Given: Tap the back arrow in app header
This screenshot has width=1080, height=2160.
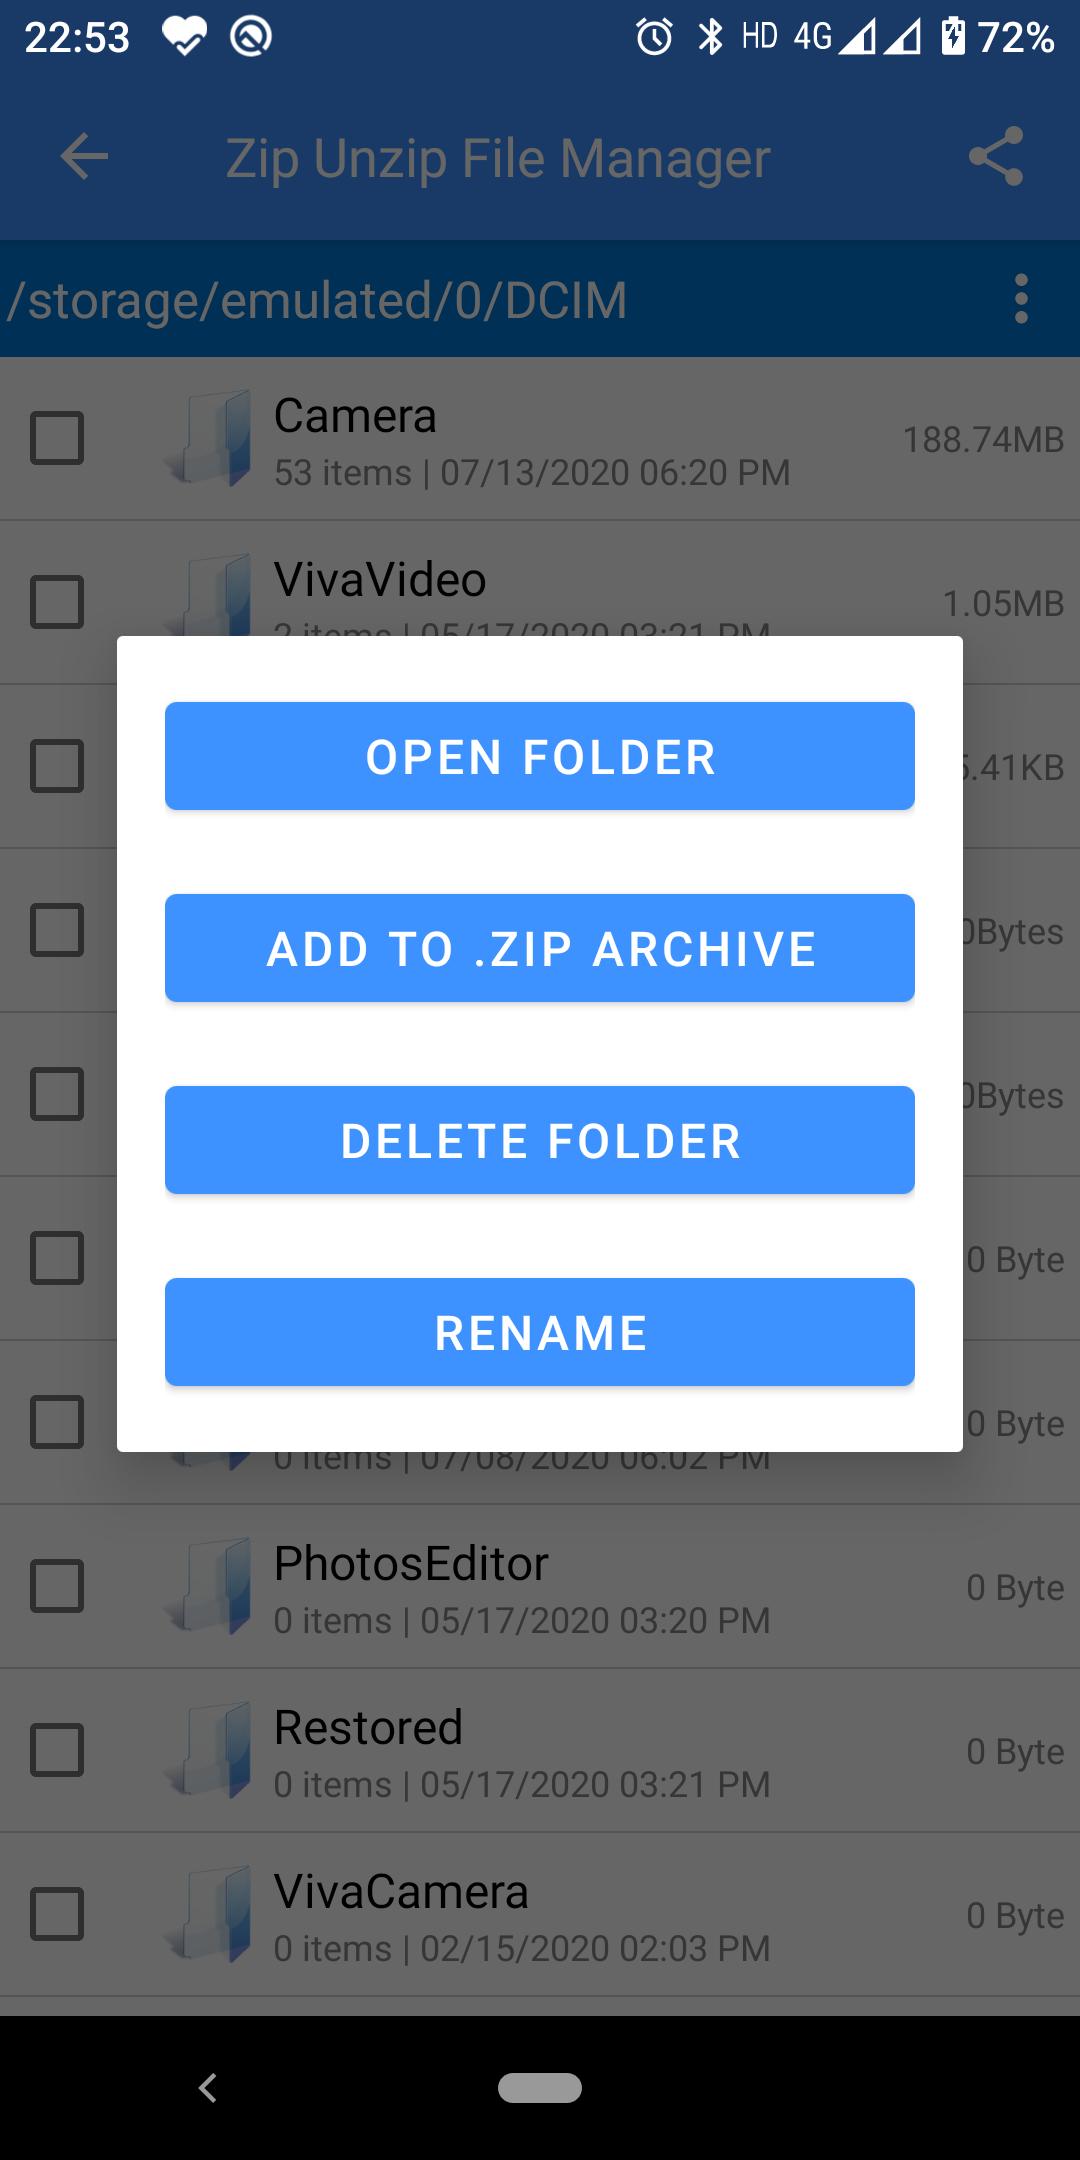Looking at the screenshot, I should coord(84,157).
